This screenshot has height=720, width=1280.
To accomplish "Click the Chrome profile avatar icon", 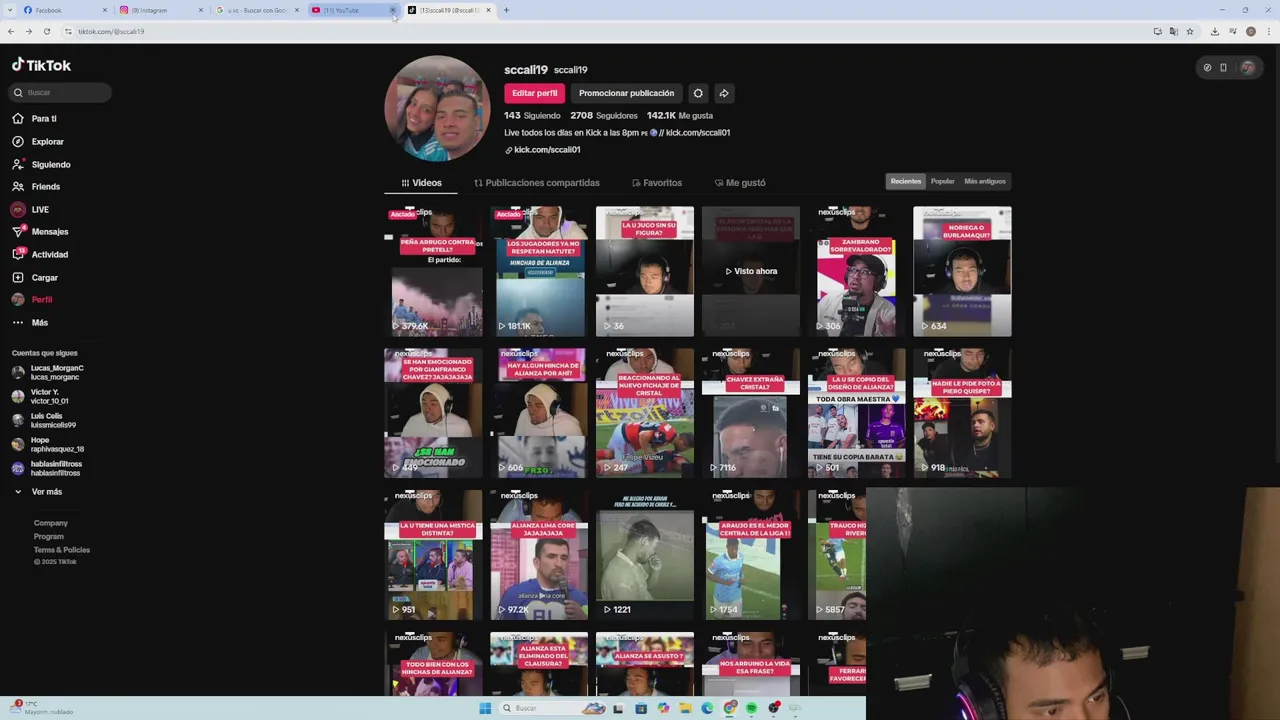I will (x=1251, y=31).
